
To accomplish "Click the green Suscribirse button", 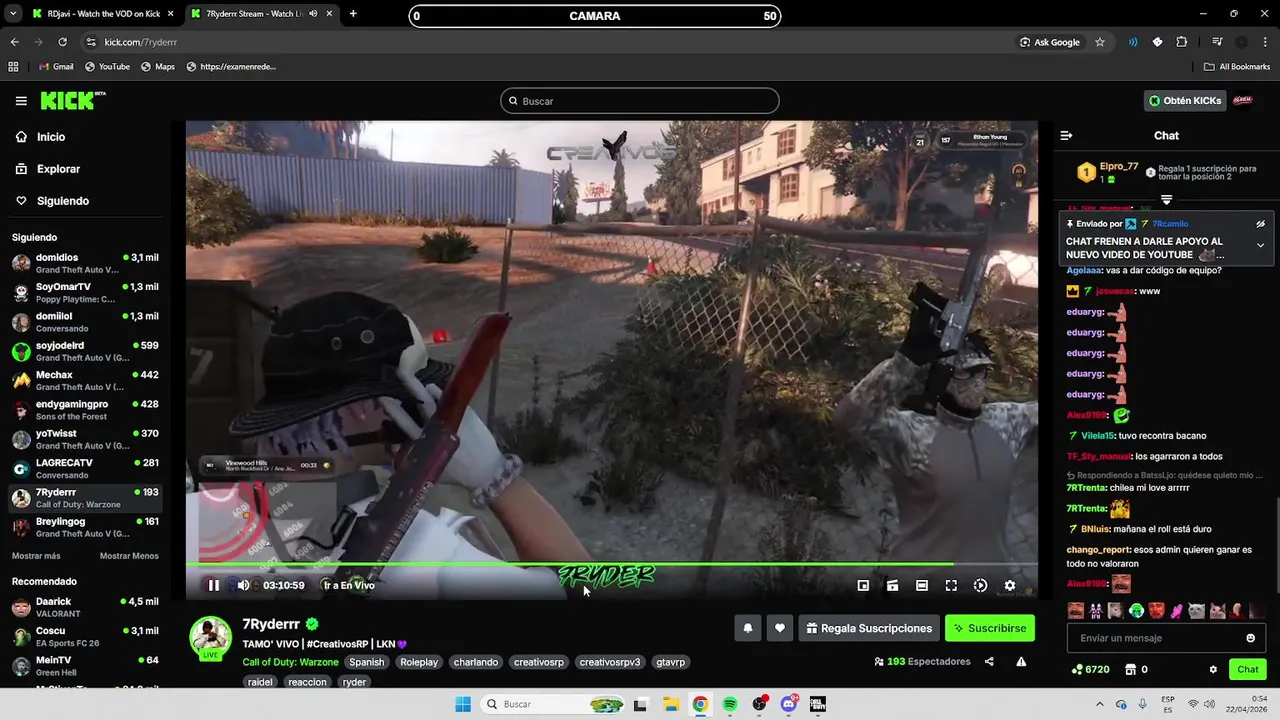I will tap(990, 628).
